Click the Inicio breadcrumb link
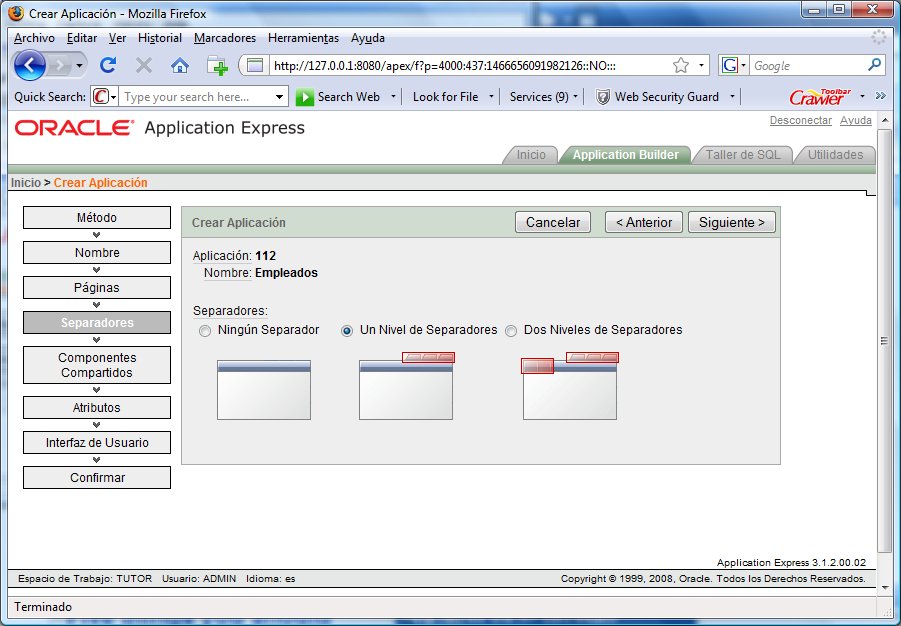901x626 pixels. tap(26, 183)
